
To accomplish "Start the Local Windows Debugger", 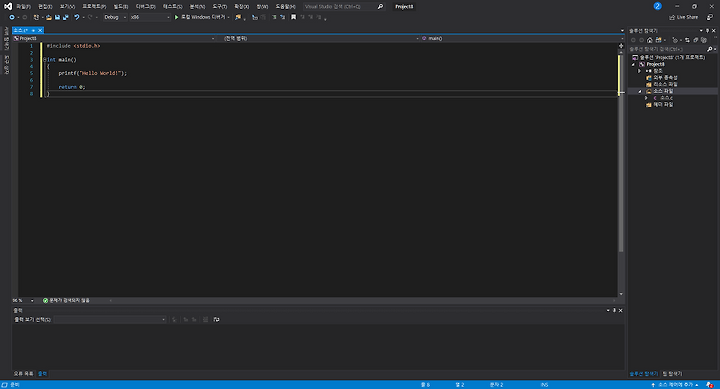I will (x=201, y=17).
